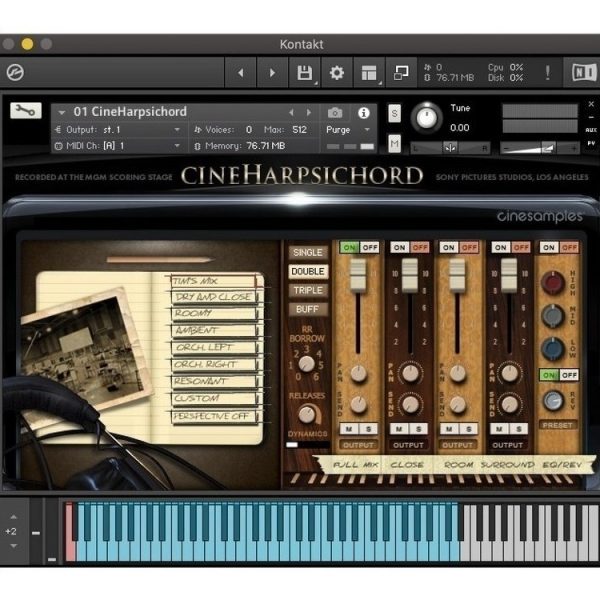The image size is (600, 600).
Task: Open the settings gear options
Action: [337, 73]
